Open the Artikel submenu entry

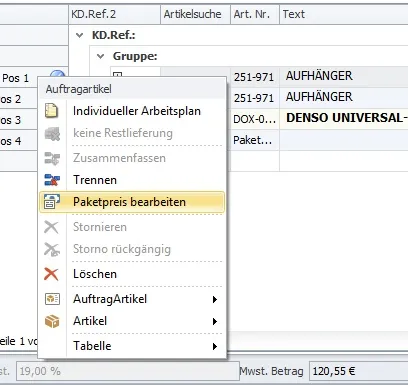(x=132, y=321)
